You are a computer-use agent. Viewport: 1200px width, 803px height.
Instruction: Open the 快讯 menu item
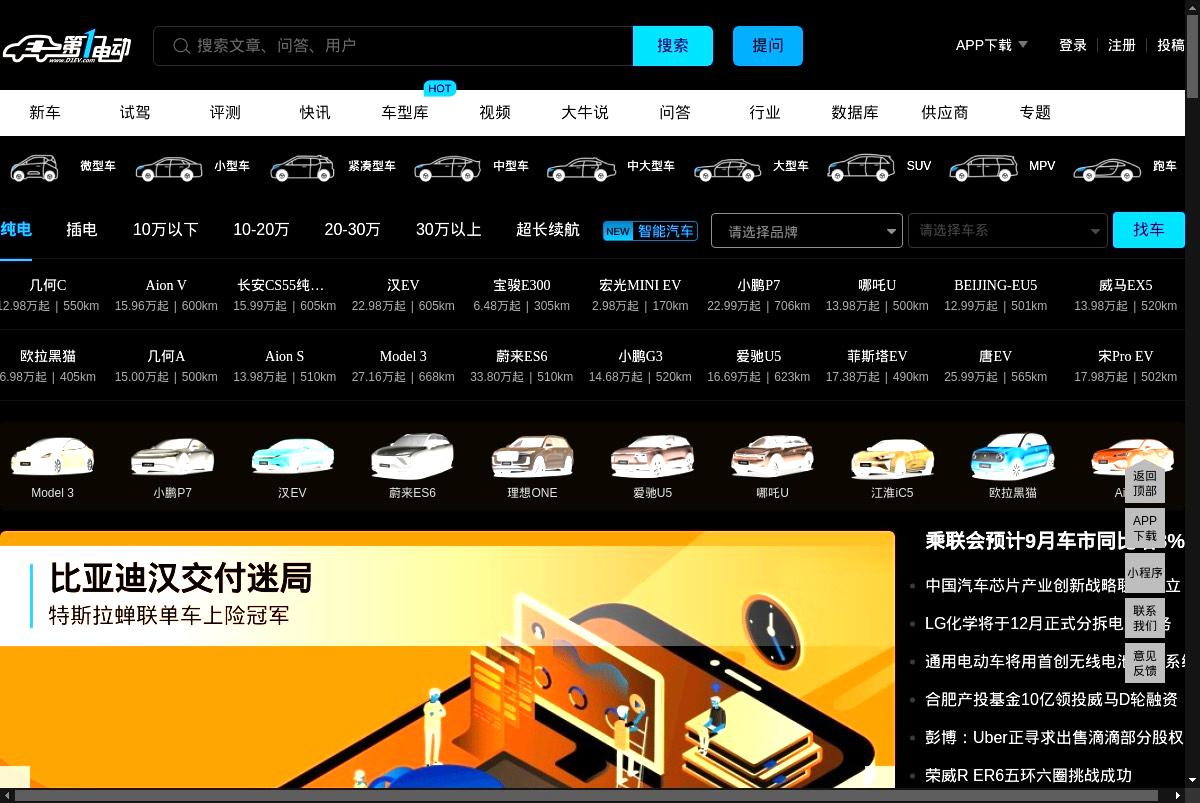[315, 113]
